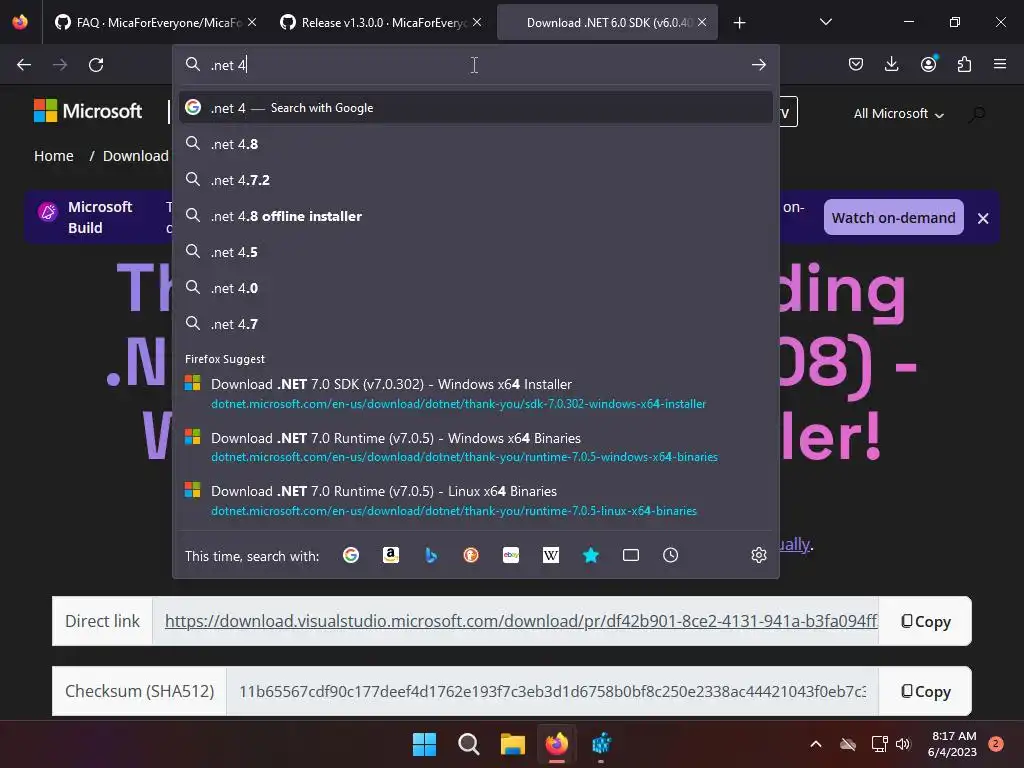
Task: Search open tabs with the tab icon
Action: 630,555
